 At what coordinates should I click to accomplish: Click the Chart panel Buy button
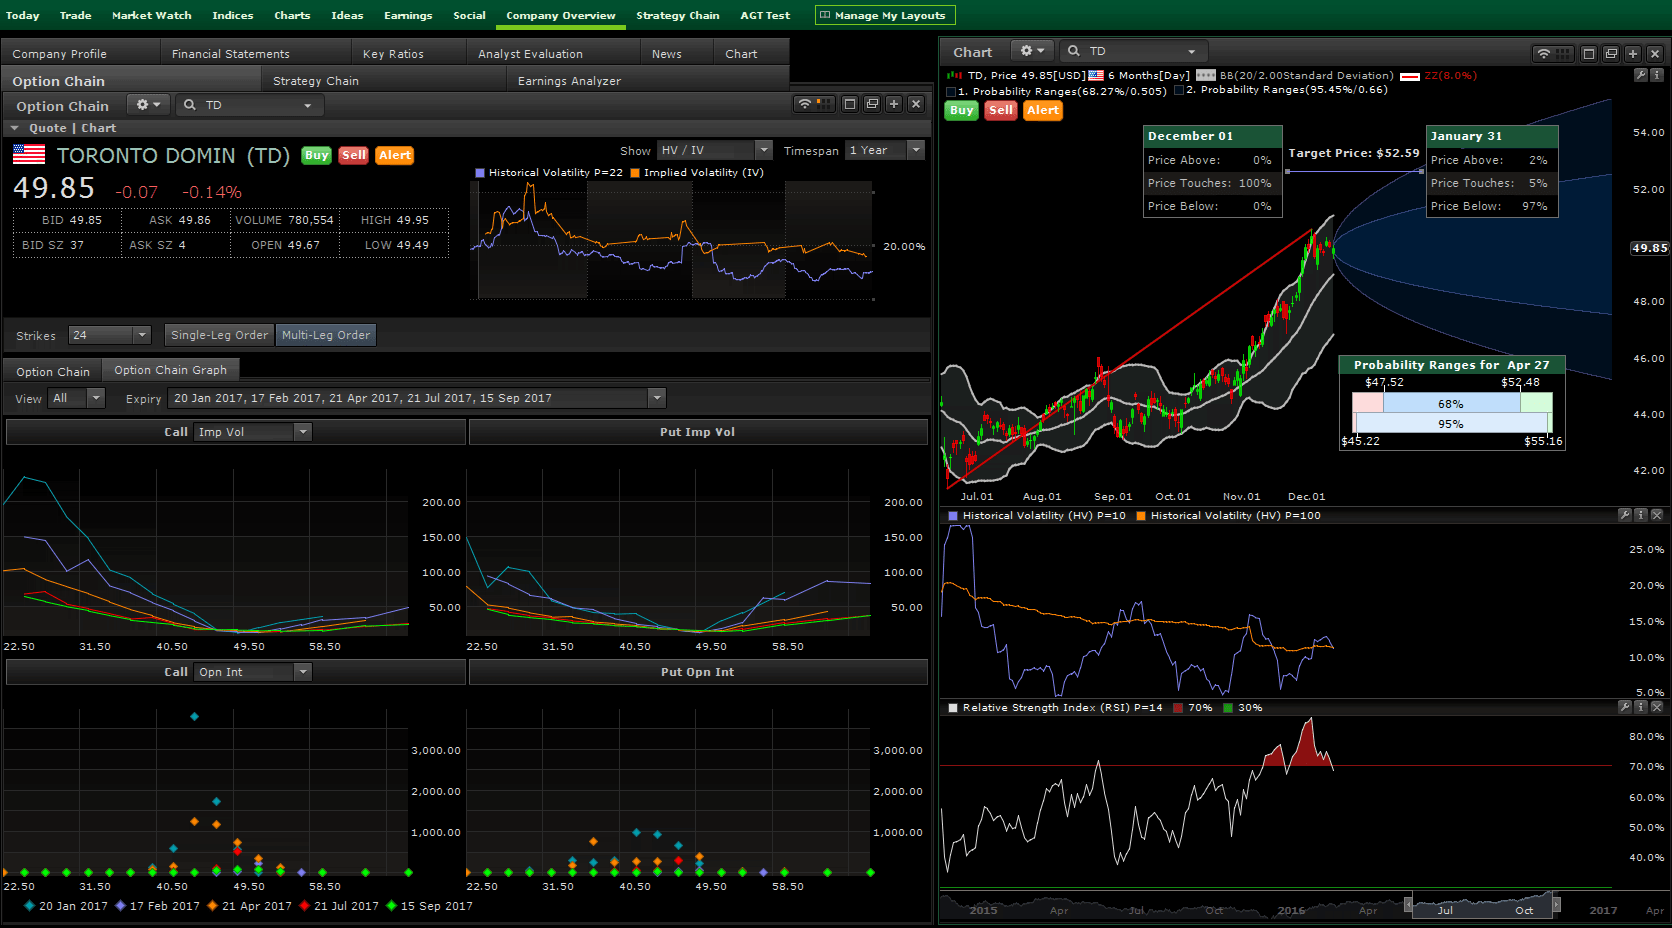pos(962,110)
